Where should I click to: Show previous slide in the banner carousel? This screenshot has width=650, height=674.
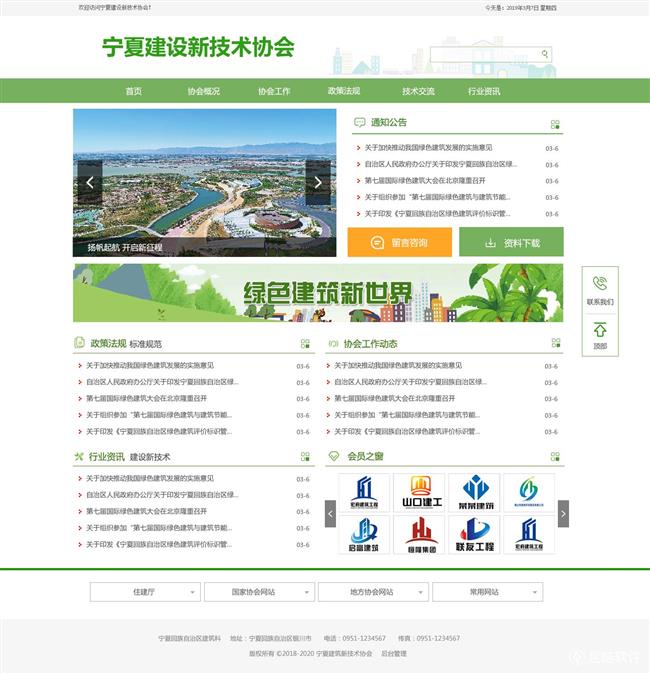(x=90, y=182)
